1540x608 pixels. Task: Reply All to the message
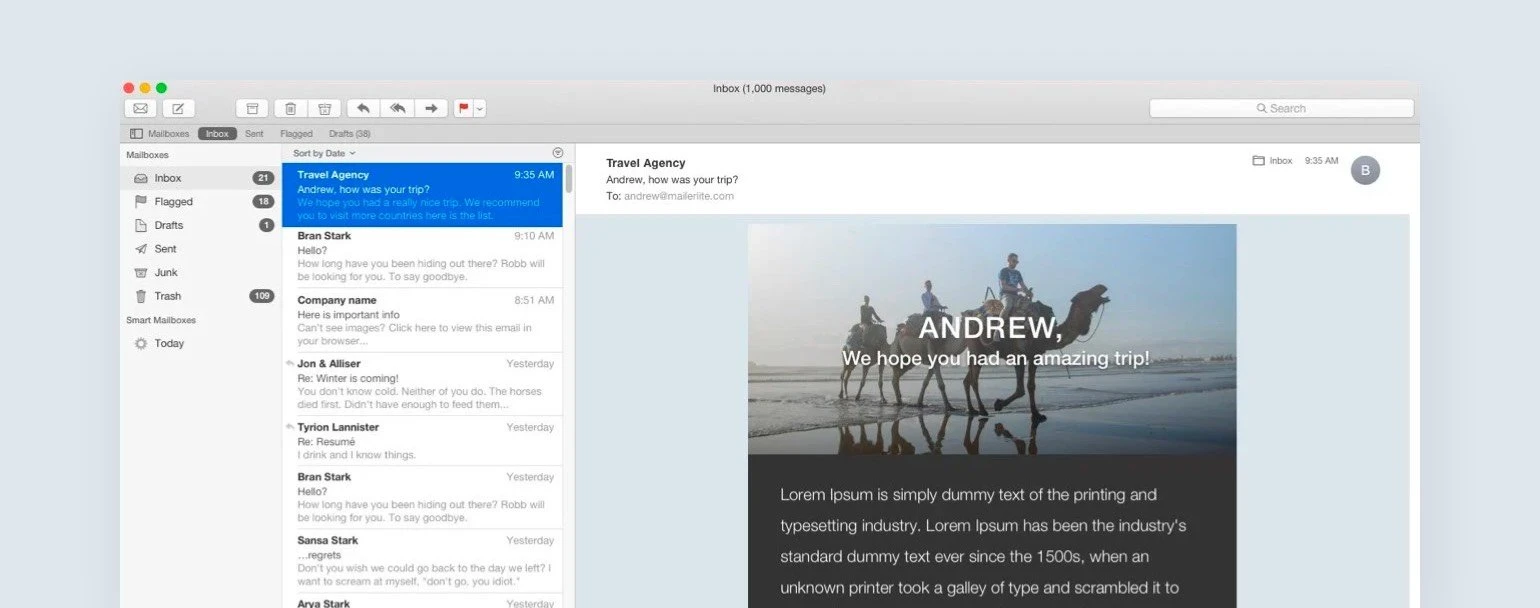[397, 108]
